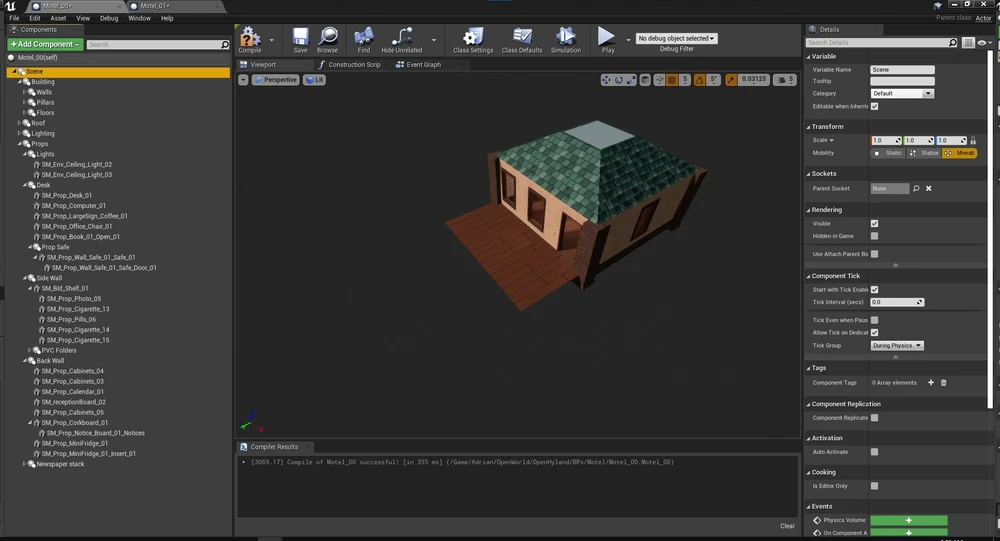Open the Asset menu
The height and width of the screenshot is (541, 1000).
coord(58,18)
